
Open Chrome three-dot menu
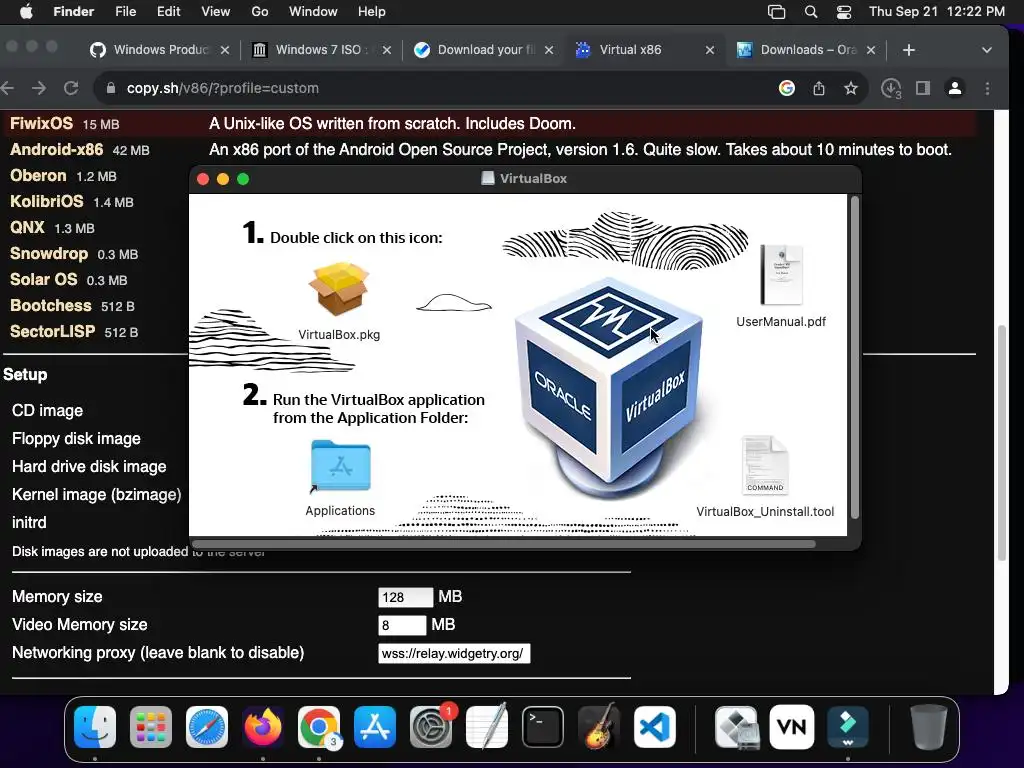[x=987, y=88]
